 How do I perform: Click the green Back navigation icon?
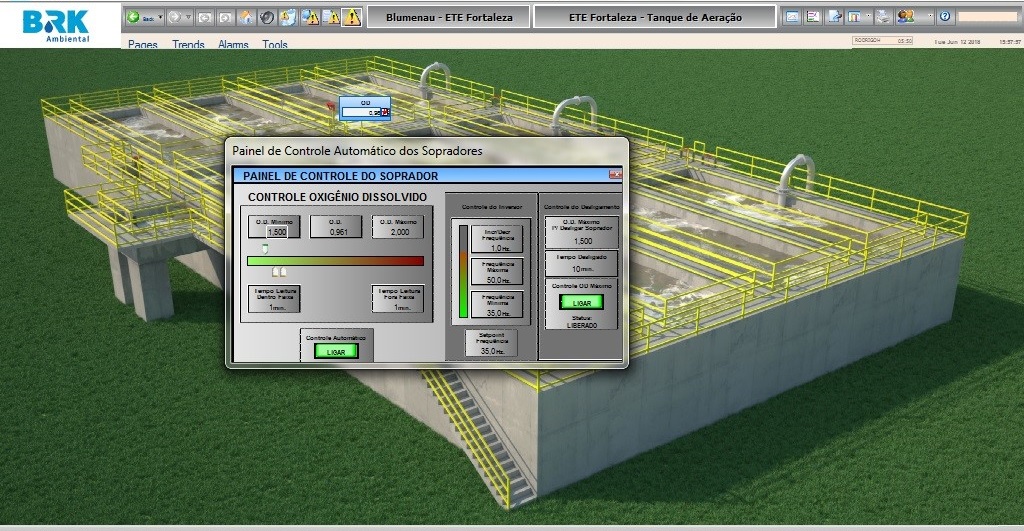(x=133, y=17)
